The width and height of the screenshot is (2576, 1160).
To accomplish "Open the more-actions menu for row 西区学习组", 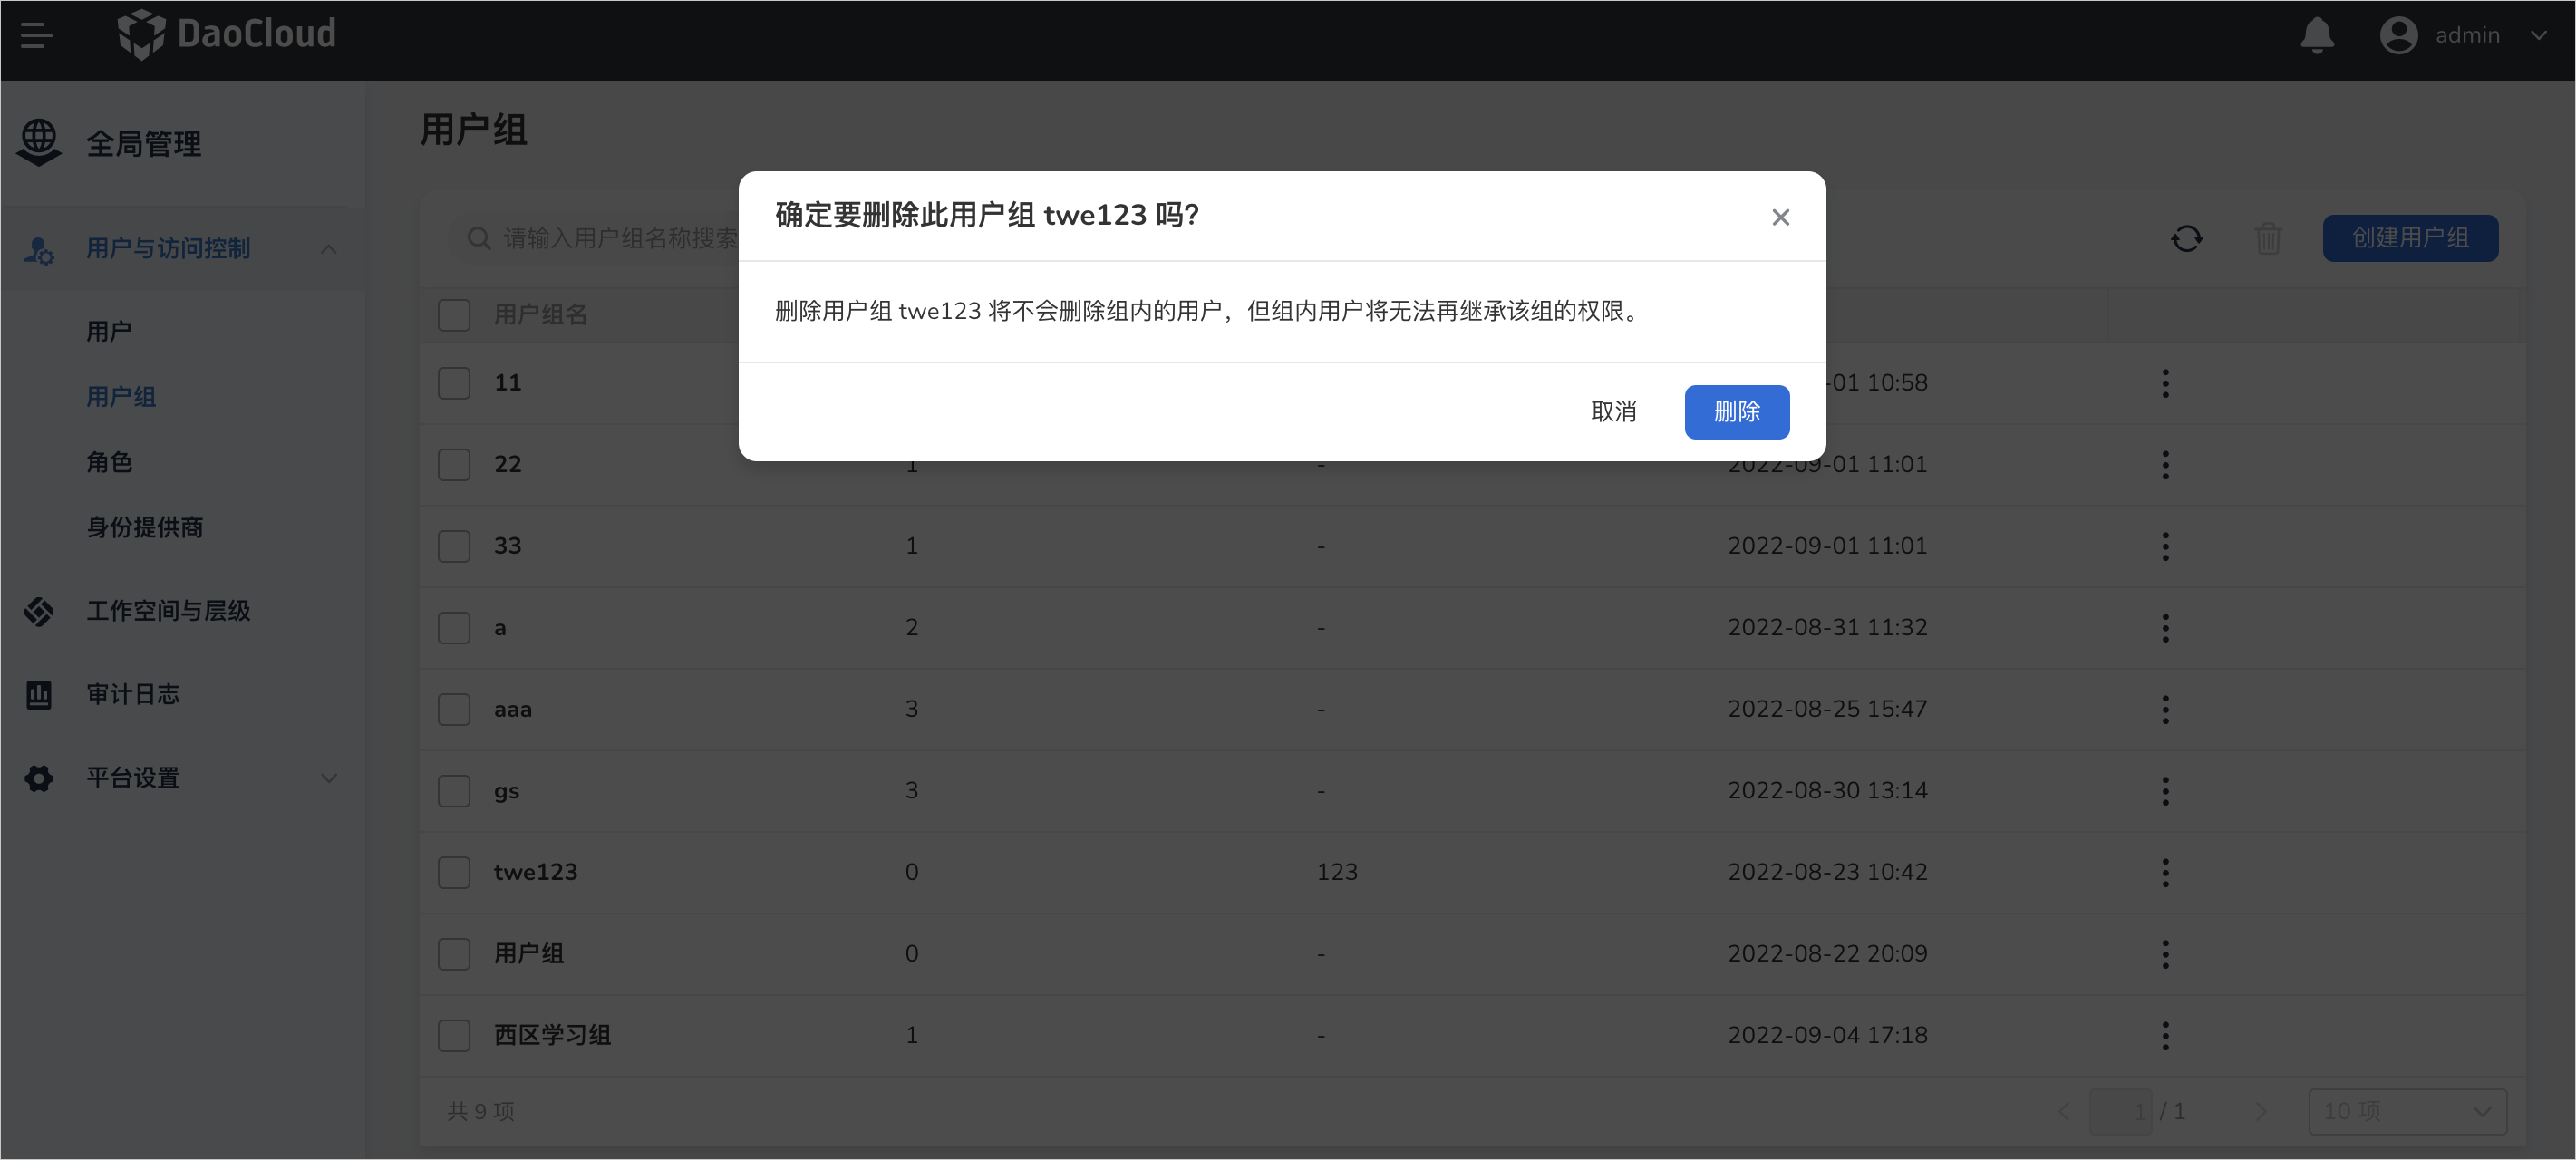I will [2165, 1035].
